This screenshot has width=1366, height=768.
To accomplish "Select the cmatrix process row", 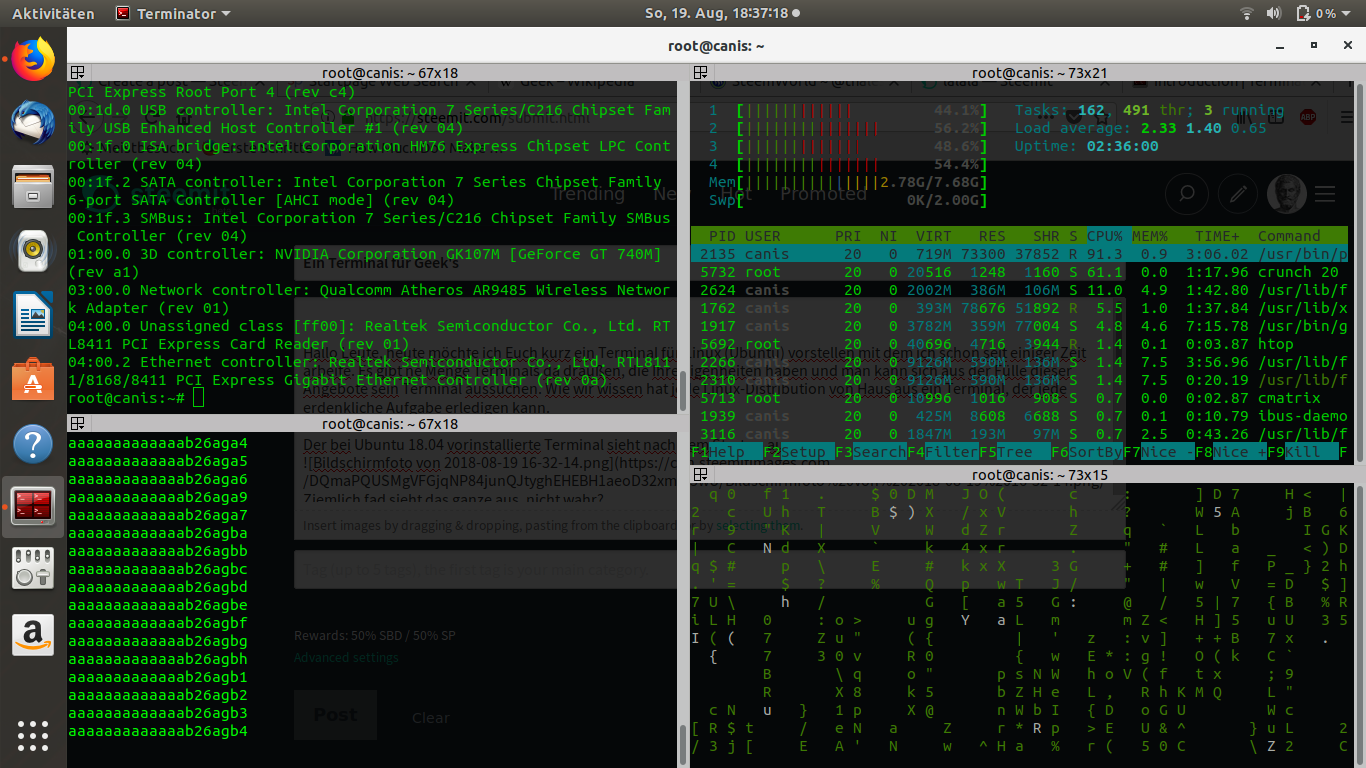I will coord(1019,398).
